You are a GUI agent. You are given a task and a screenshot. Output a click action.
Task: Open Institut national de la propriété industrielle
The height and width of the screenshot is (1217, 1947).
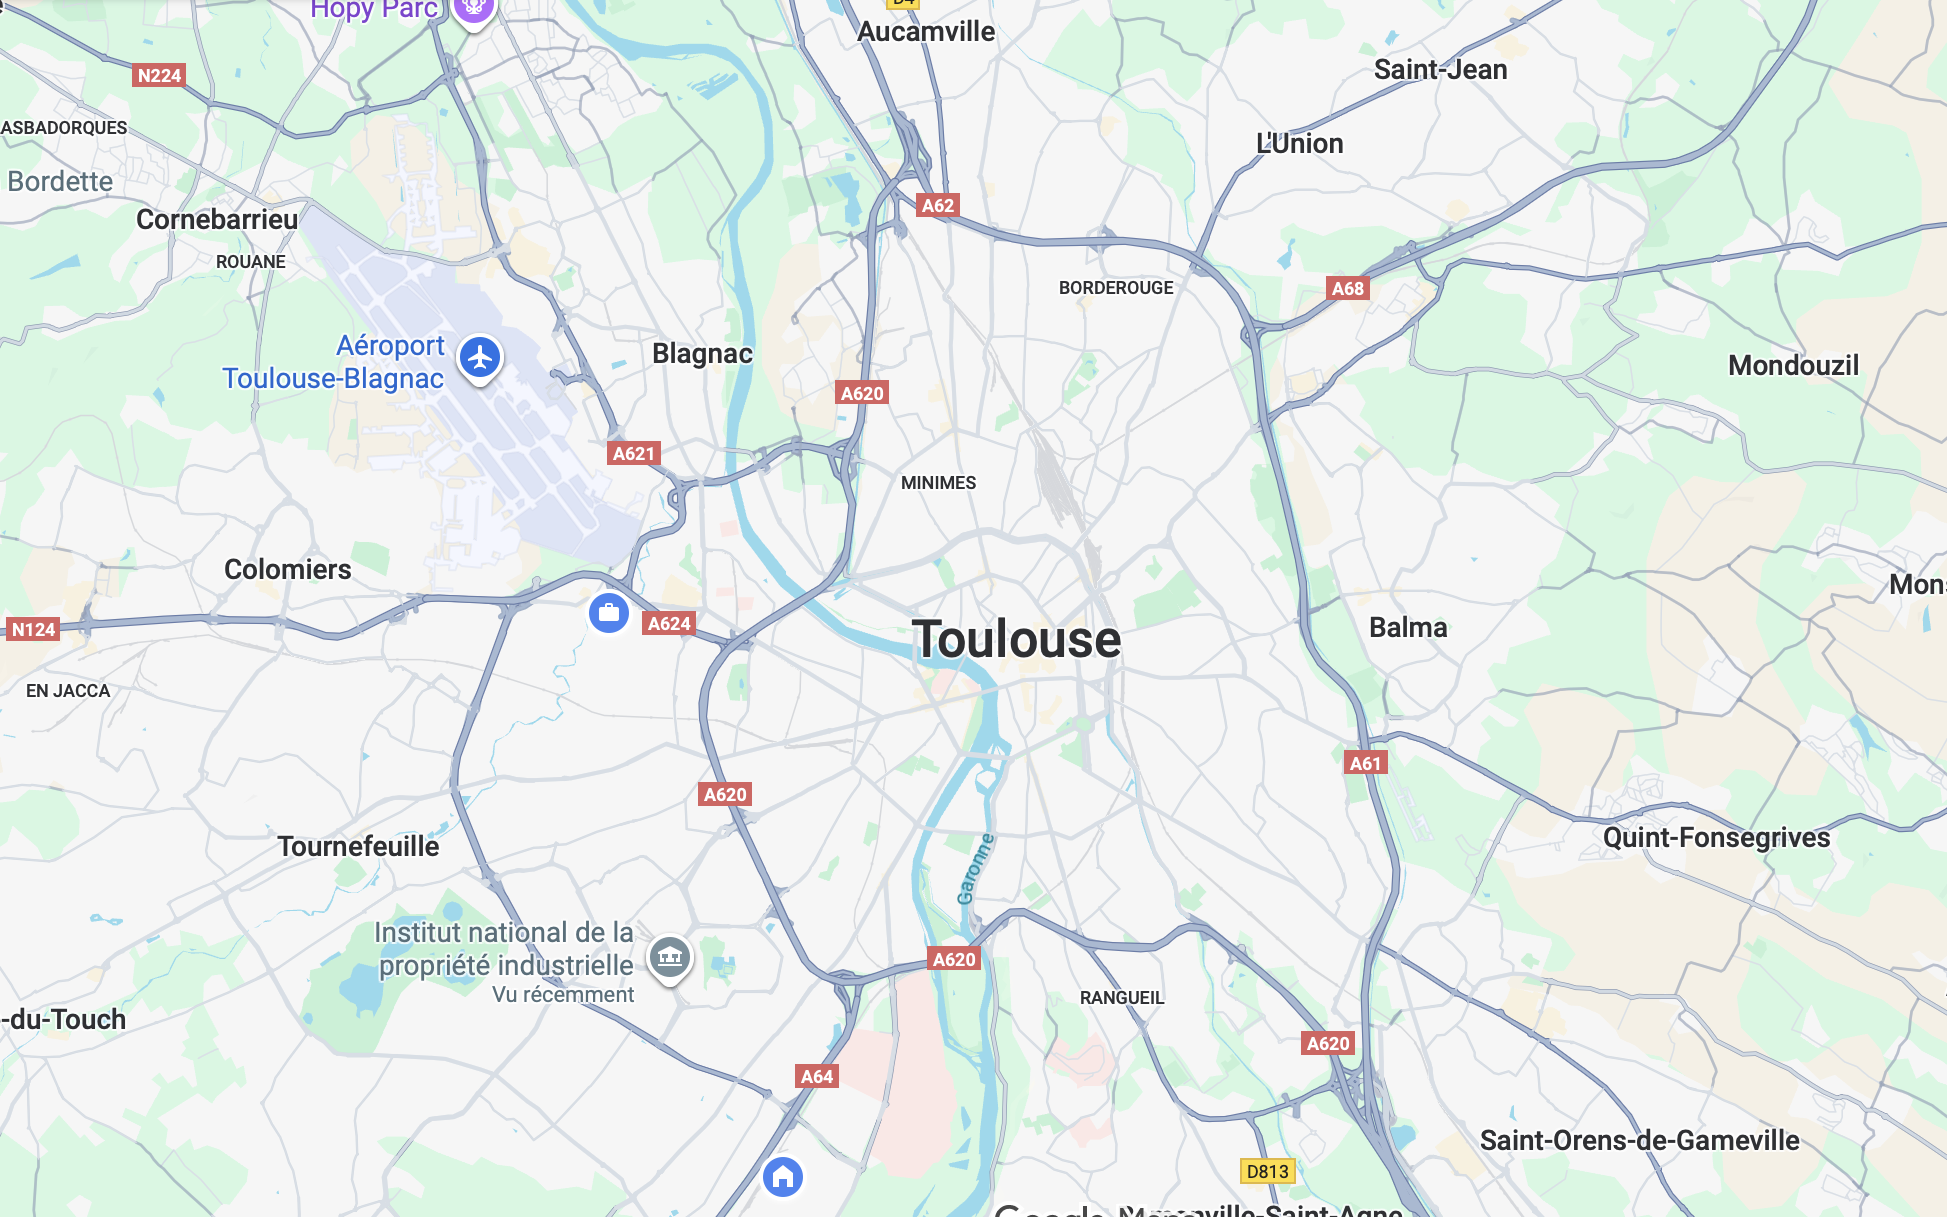(505, 949)
